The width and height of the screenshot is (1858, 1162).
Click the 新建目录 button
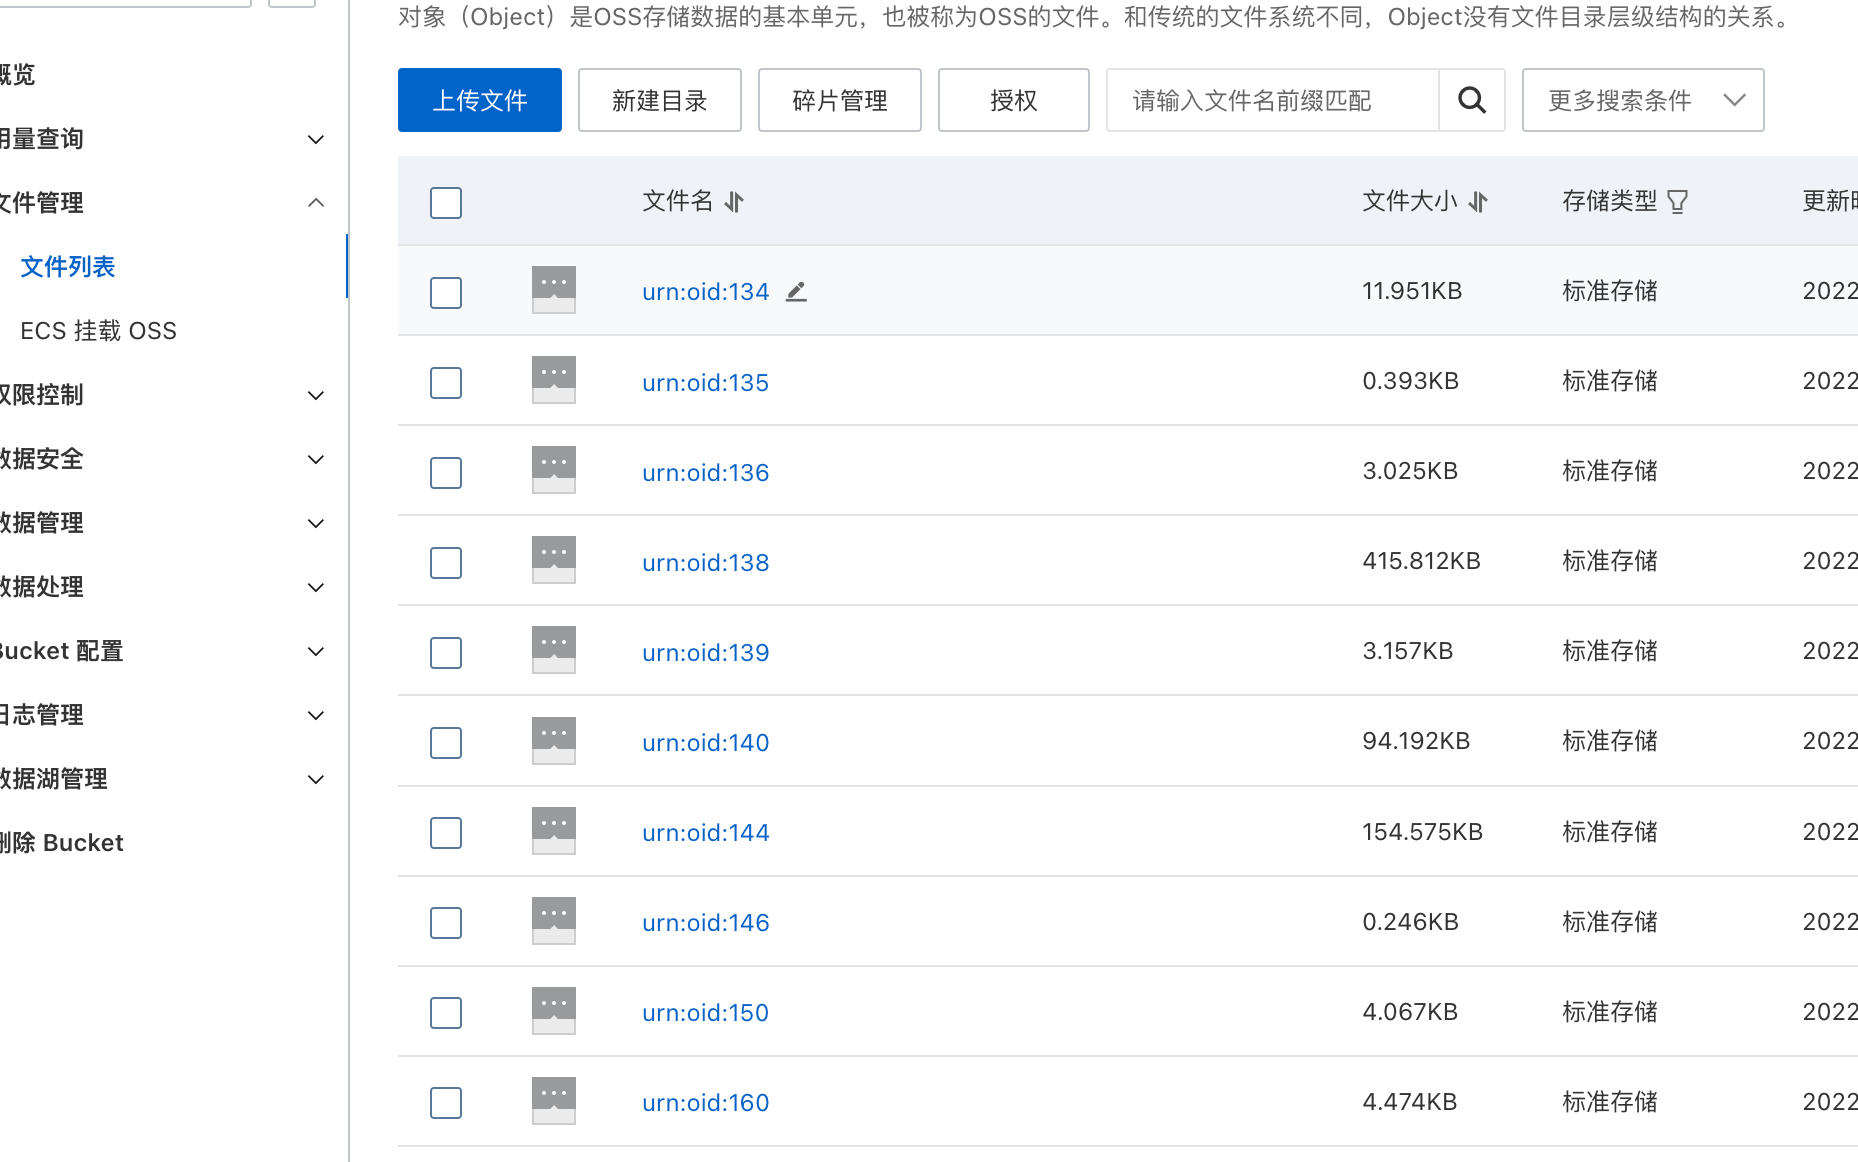point(659,100)
